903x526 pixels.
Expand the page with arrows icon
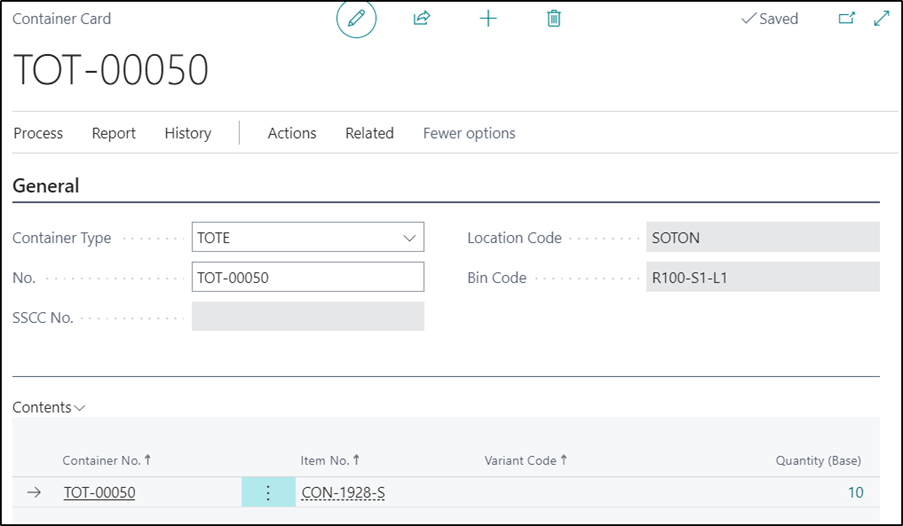[x=881, y=19]
